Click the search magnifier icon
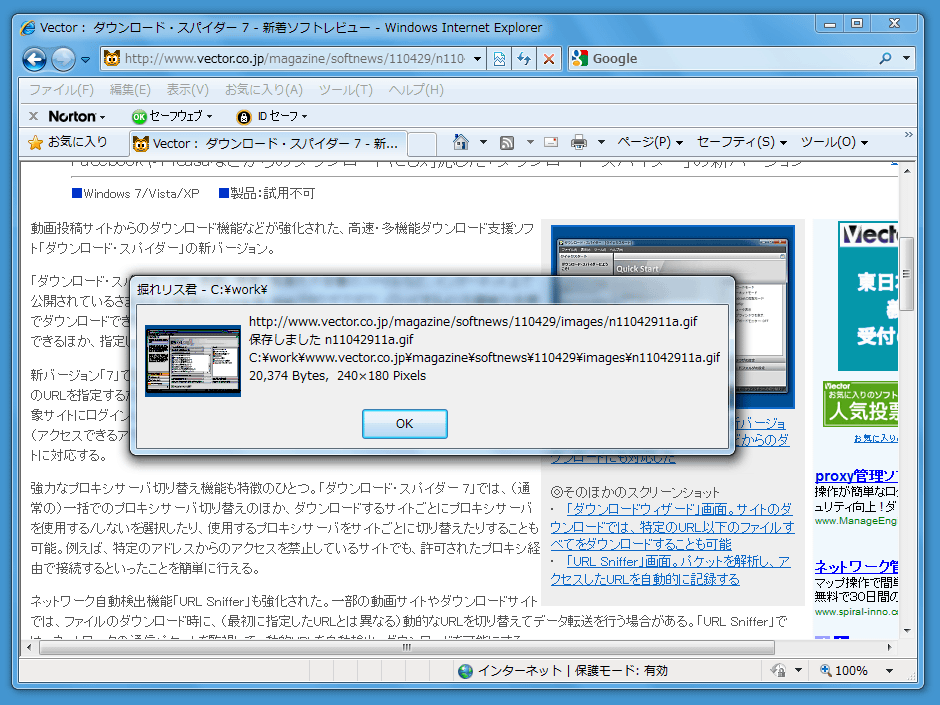The image size is (940, 705). tap(885, 58)
